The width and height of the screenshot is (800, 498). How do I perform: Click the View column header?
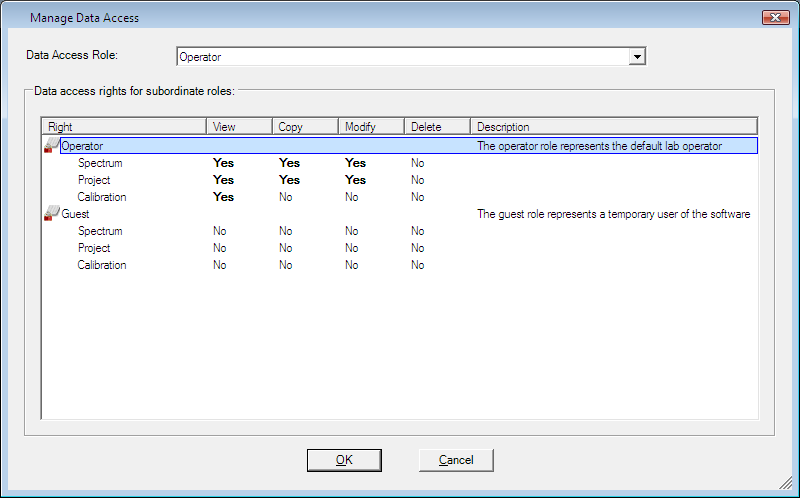tap(239, 127)
